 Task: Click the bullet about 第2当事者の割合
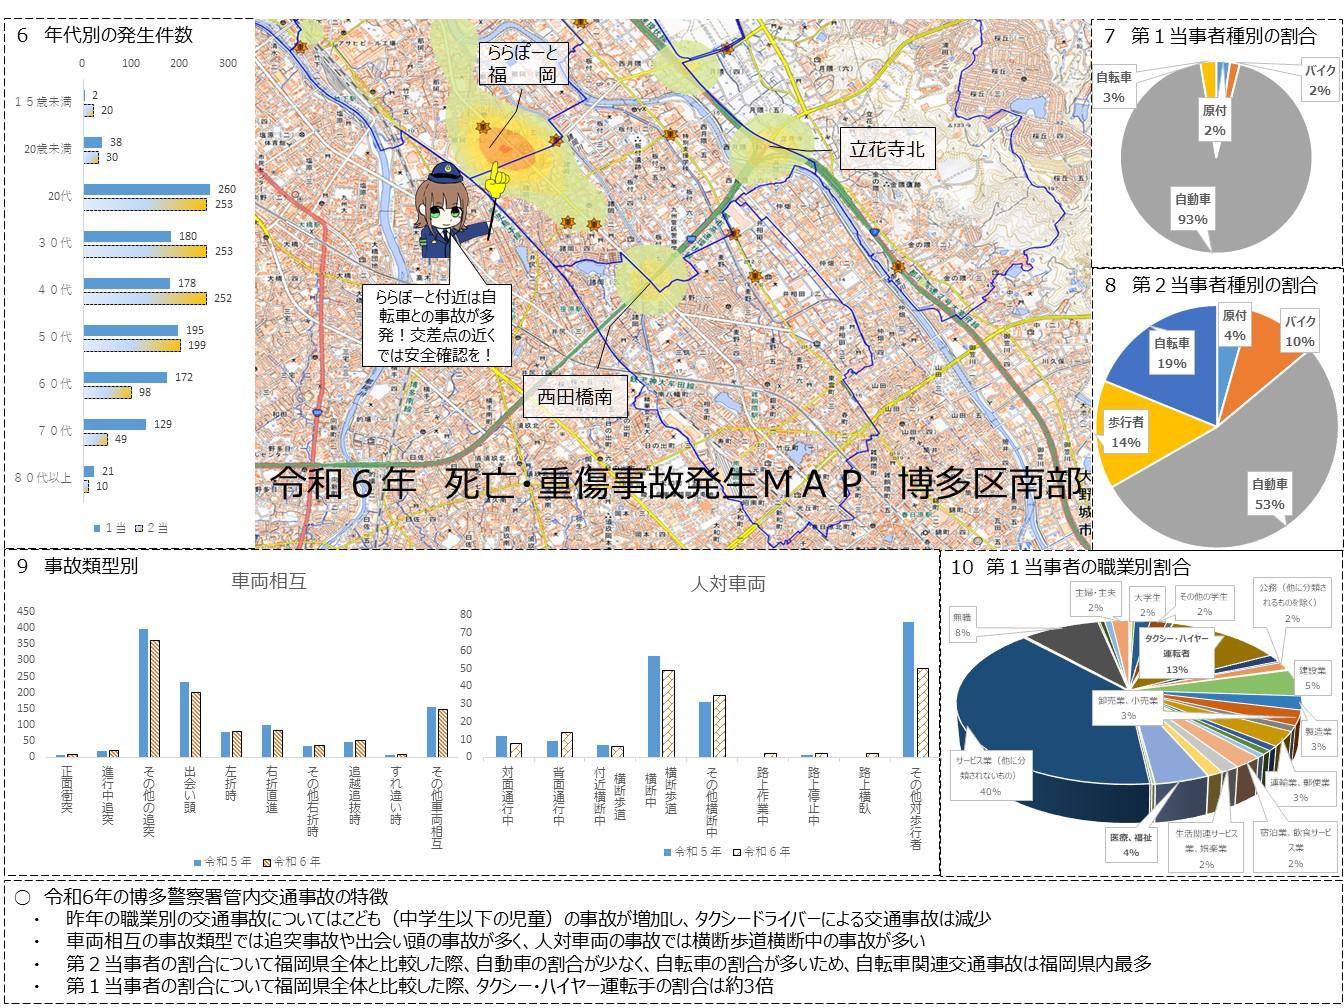click(x=609, y=964)
